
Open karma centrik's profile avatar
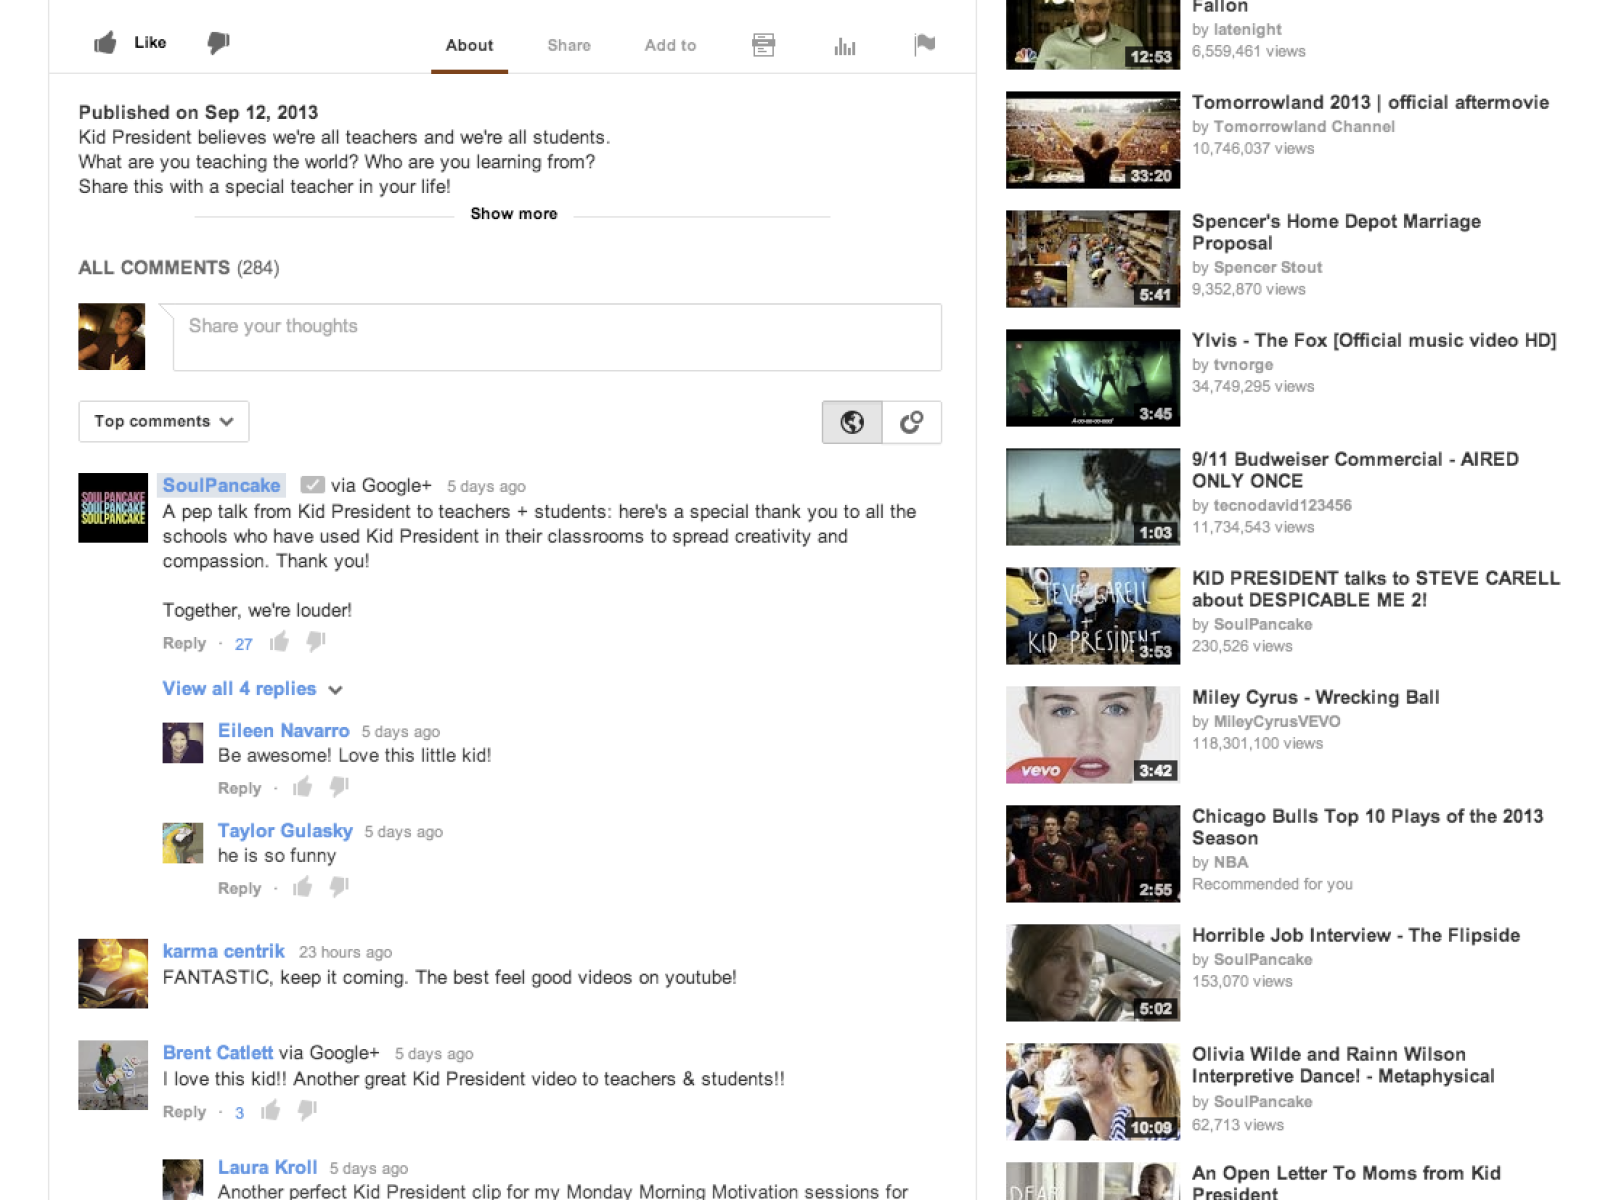113,973
